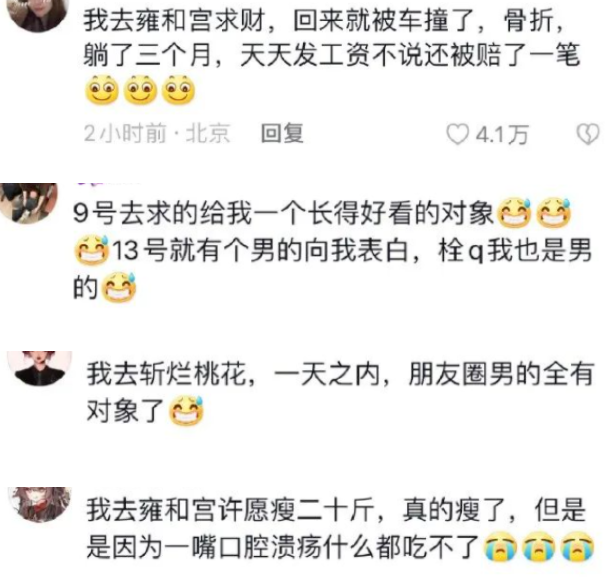Tap the laughing emoji before 13号
Viewport: 614px width, 581px height.
[x=92, y=250]
